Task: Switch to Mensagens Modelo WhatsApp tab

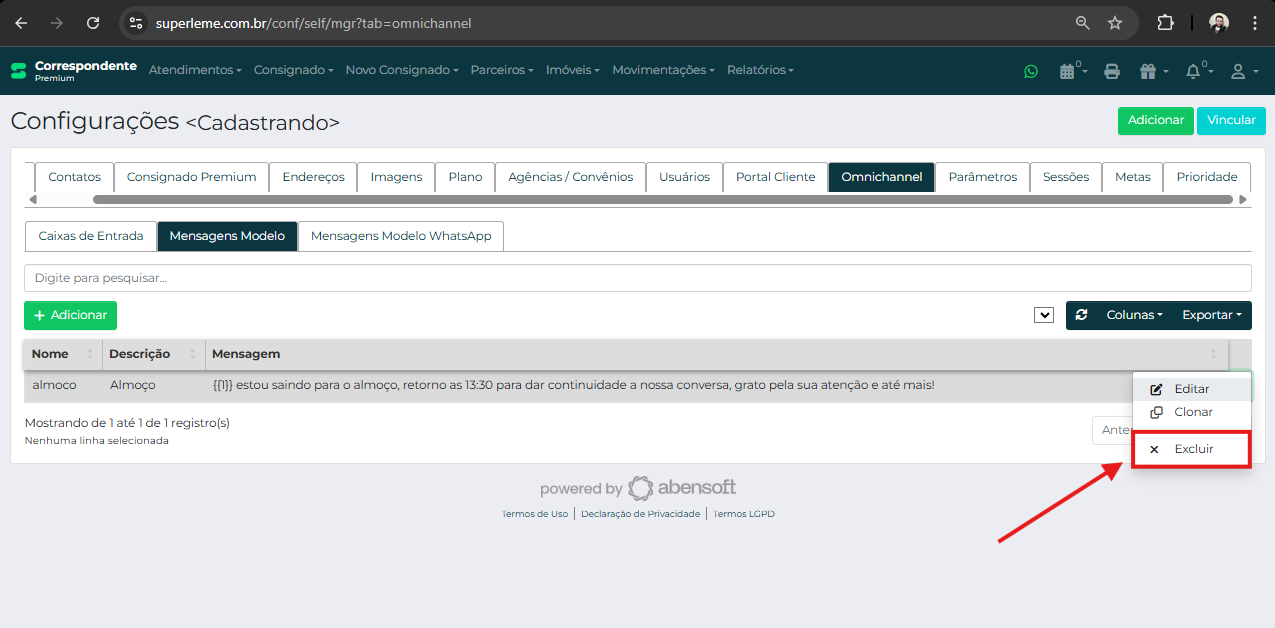Action: (401, 236)
